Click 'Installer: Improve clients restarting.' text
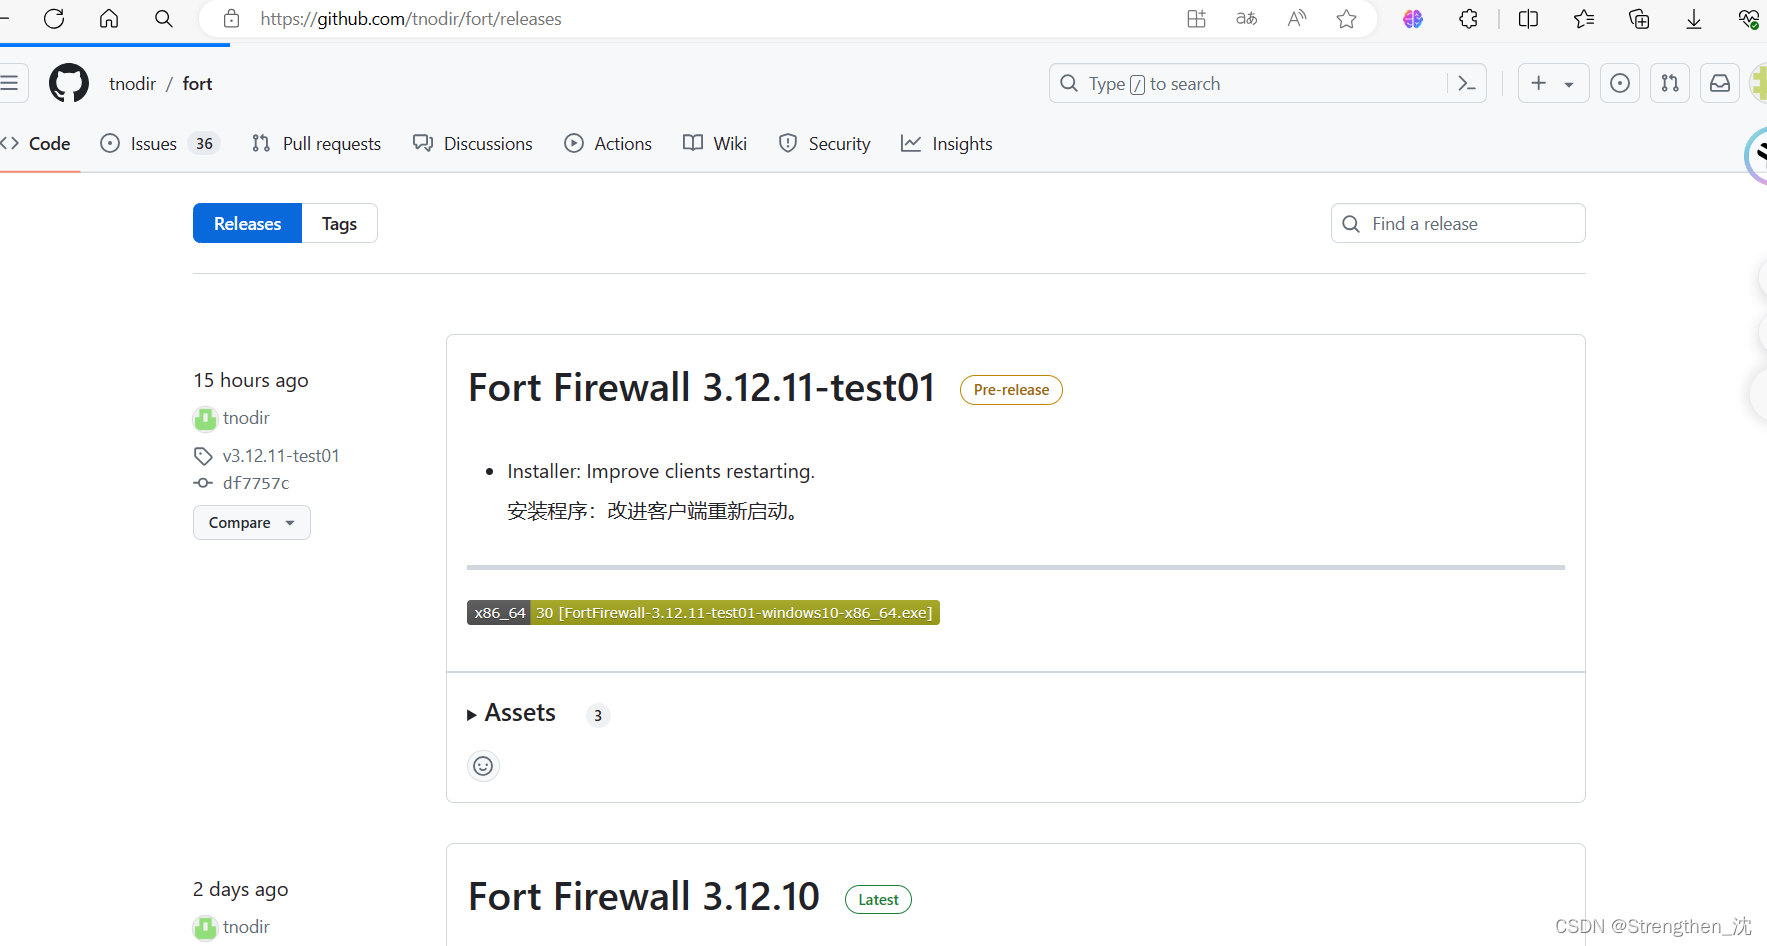 point(661,471)
